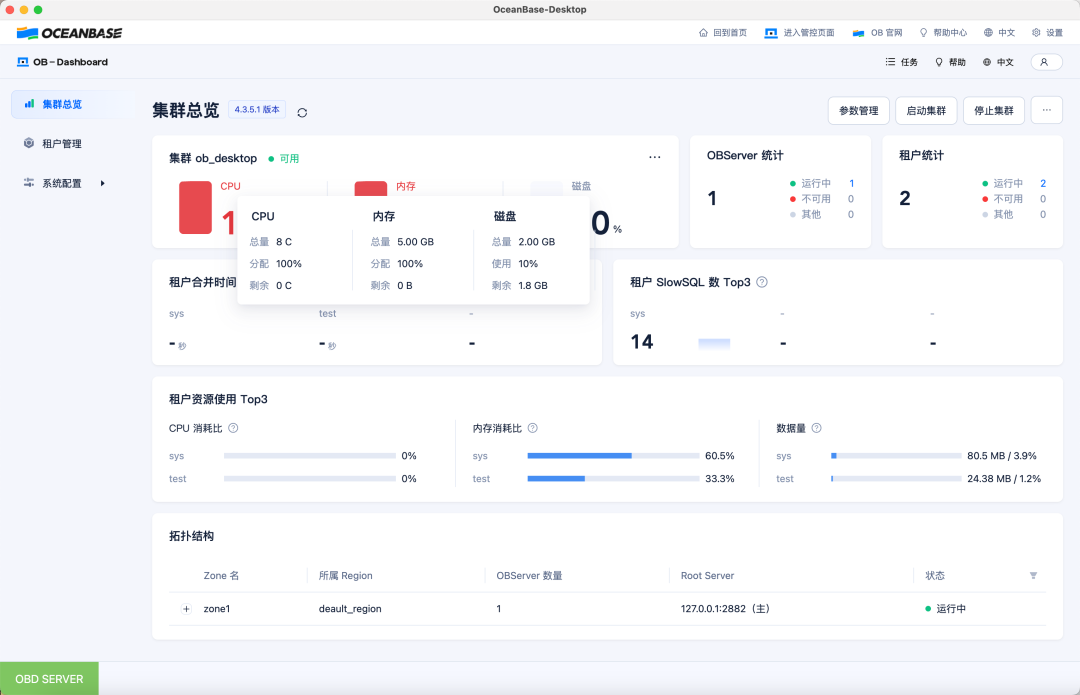The image size is (1080, 695).
Task: Click the OceanBase logo in header
Action: click(69, 33)
